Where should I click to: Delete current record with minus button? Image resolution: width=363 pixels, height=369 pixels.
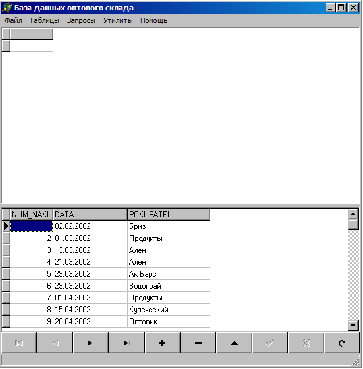tap(198, 343)
